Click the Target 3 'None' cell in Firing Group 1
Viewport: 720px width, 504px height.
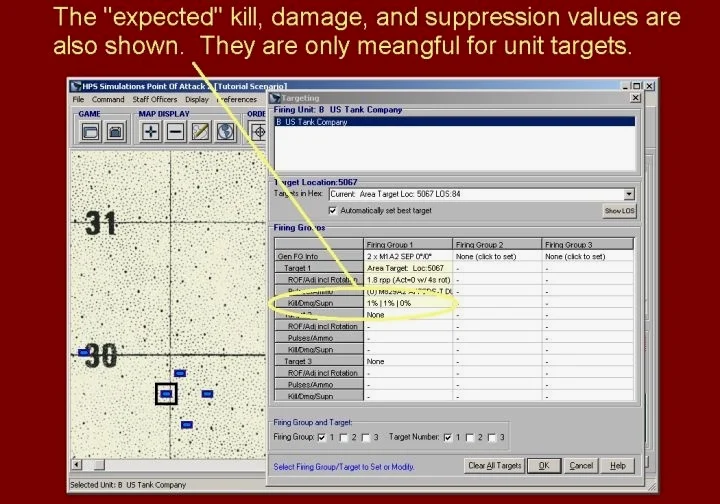point(408,361)
